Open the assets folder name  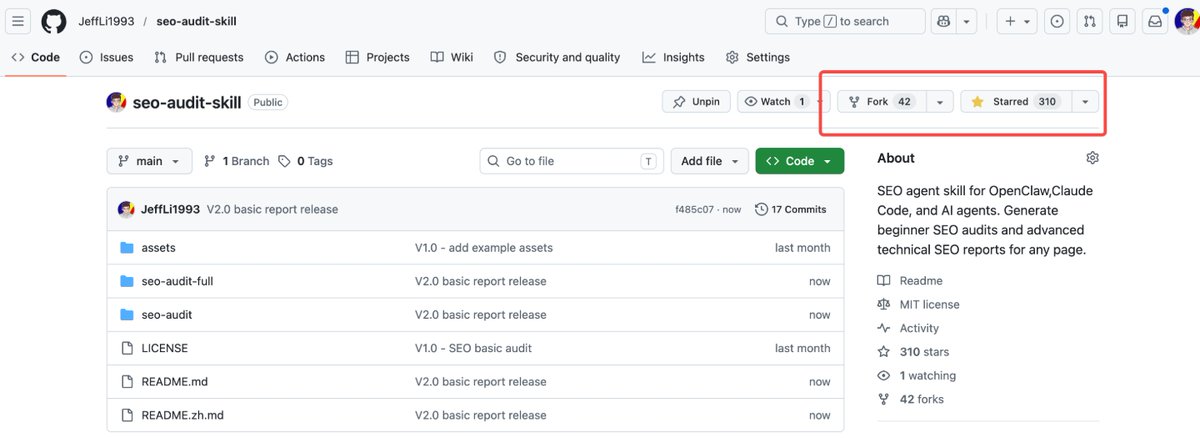[x=159, y=248]
